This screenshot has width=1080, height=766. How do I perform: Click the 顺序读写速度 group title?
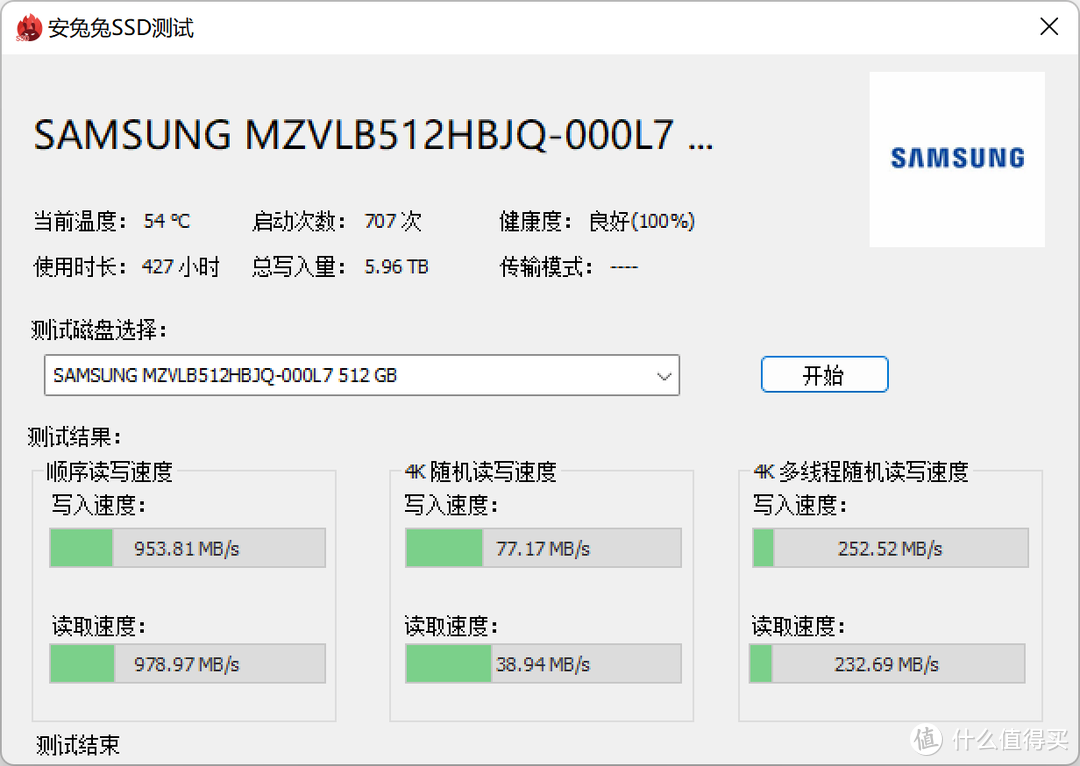pos(110,472)
